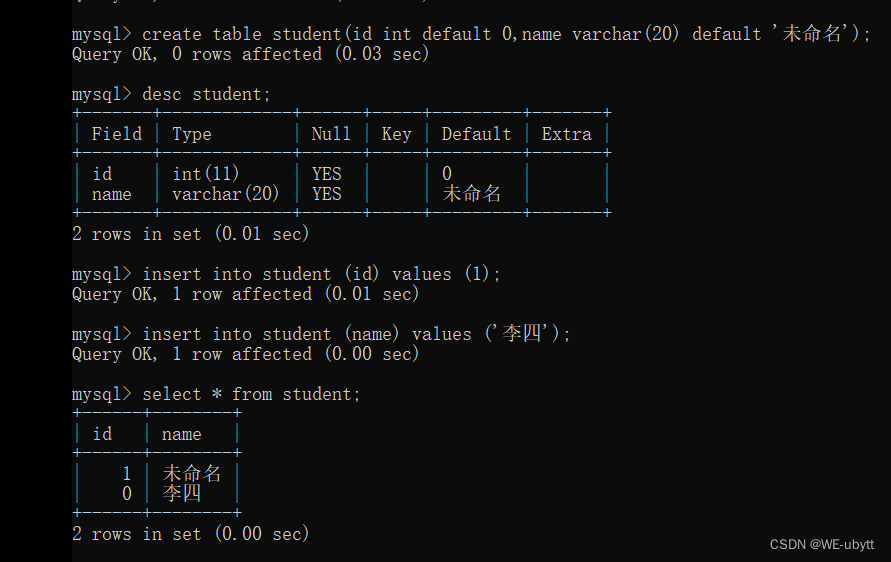891x562 pixels.
Task: Select the 未命名 cell in query result
Action: coord(191,474)
